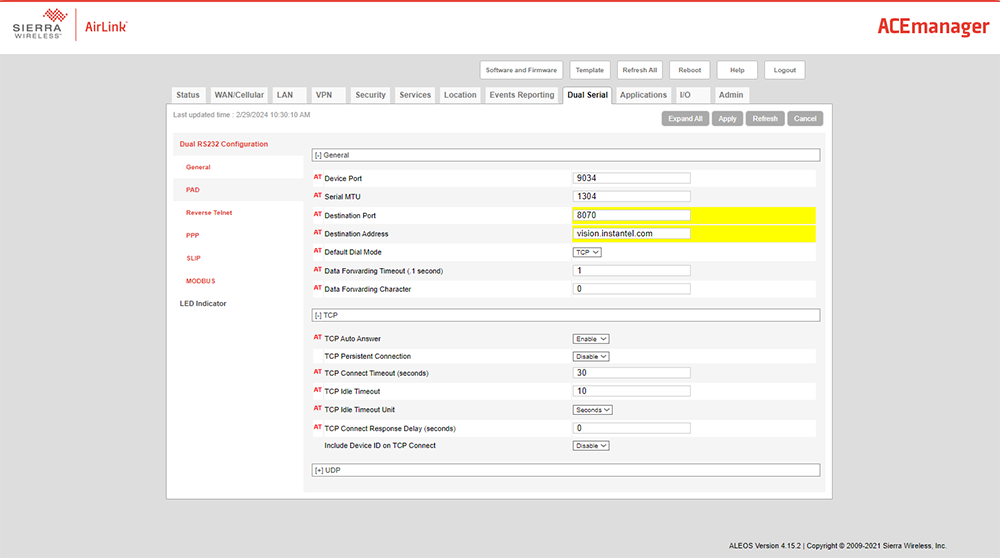Viewport: 1000px width, 558px height.
Task: Open LED Indicator in the sidebar
Action: pyautogui.click(x=203, y=304)
